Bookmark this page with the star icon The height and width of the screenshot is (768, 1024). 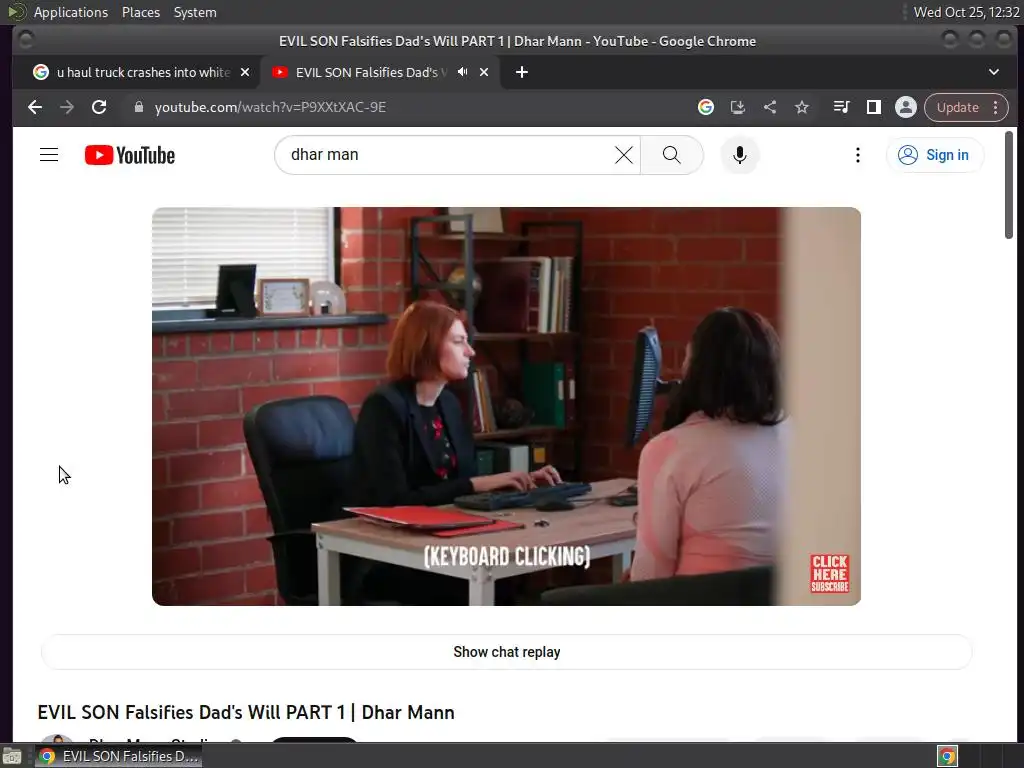(802, 107)
